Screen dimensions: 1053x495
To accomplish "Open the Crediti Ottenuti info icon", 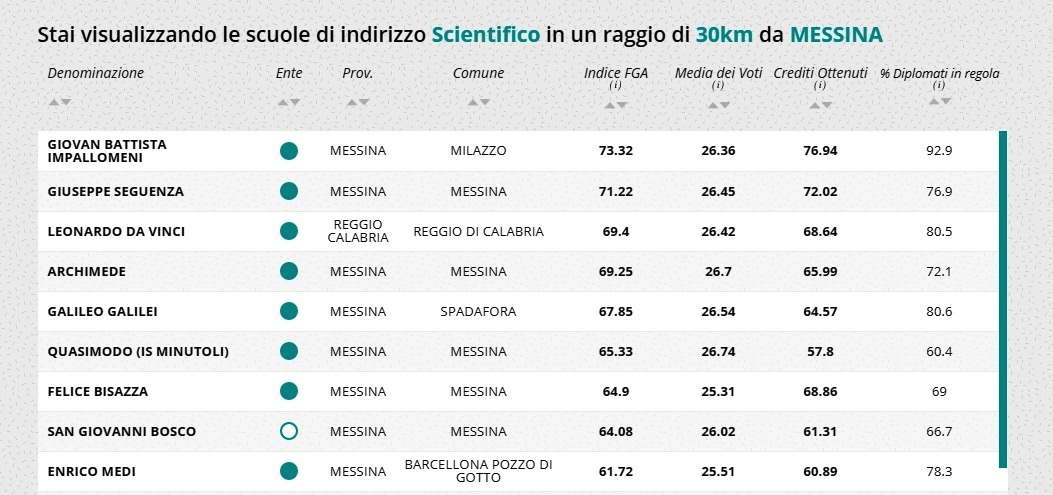I will tap(819, 86).
